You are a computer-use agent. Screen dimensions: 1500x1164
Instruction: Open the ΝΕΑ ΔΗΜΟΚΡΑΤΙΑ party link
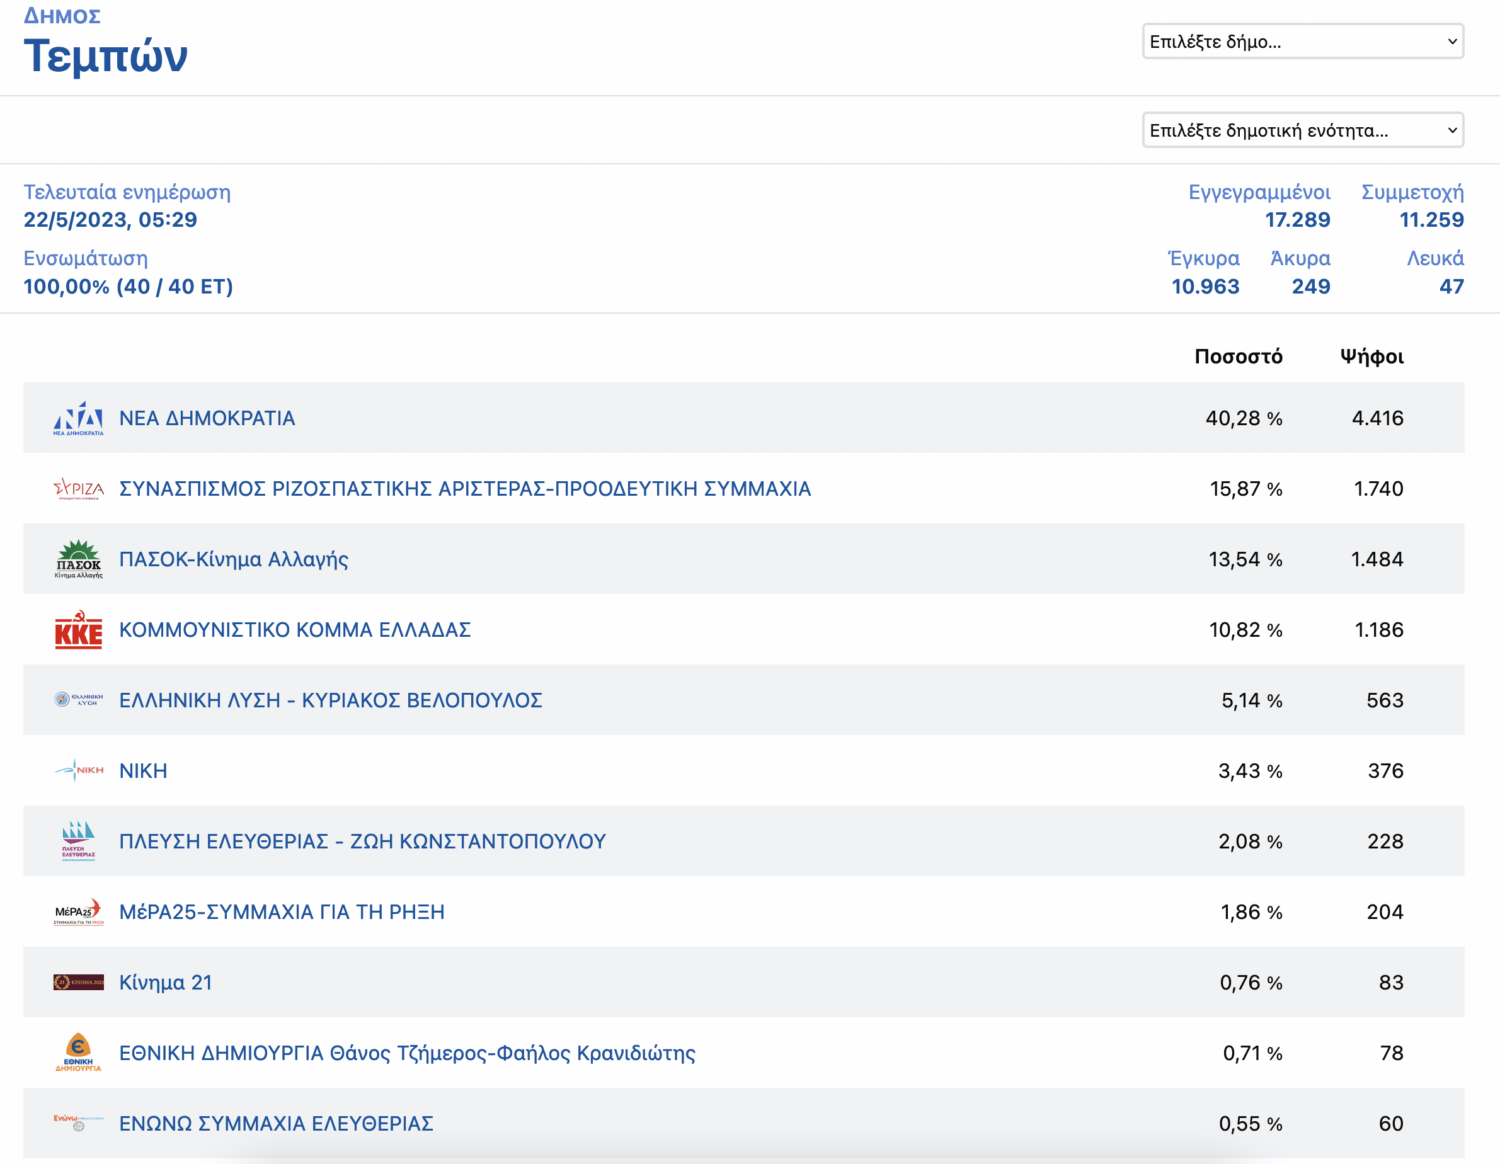point(207,418)
